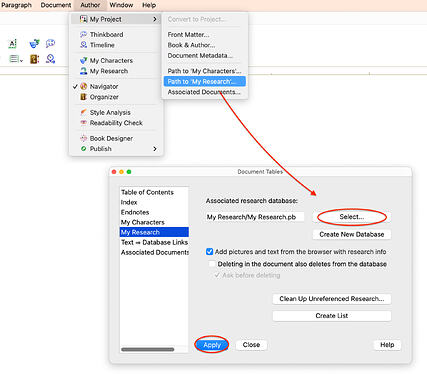427x374 pixels.
Task: Expand the Publish submenu arrow
Action: (x=155, y=149)
